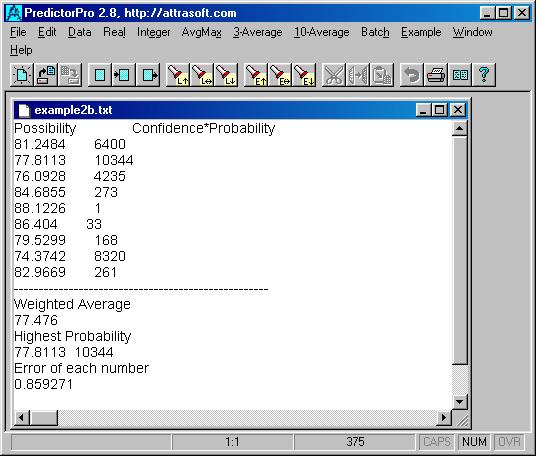The width and height of the screenshot is (537, 456).
Task: Open the Data menu
Action: coord(79,32)
